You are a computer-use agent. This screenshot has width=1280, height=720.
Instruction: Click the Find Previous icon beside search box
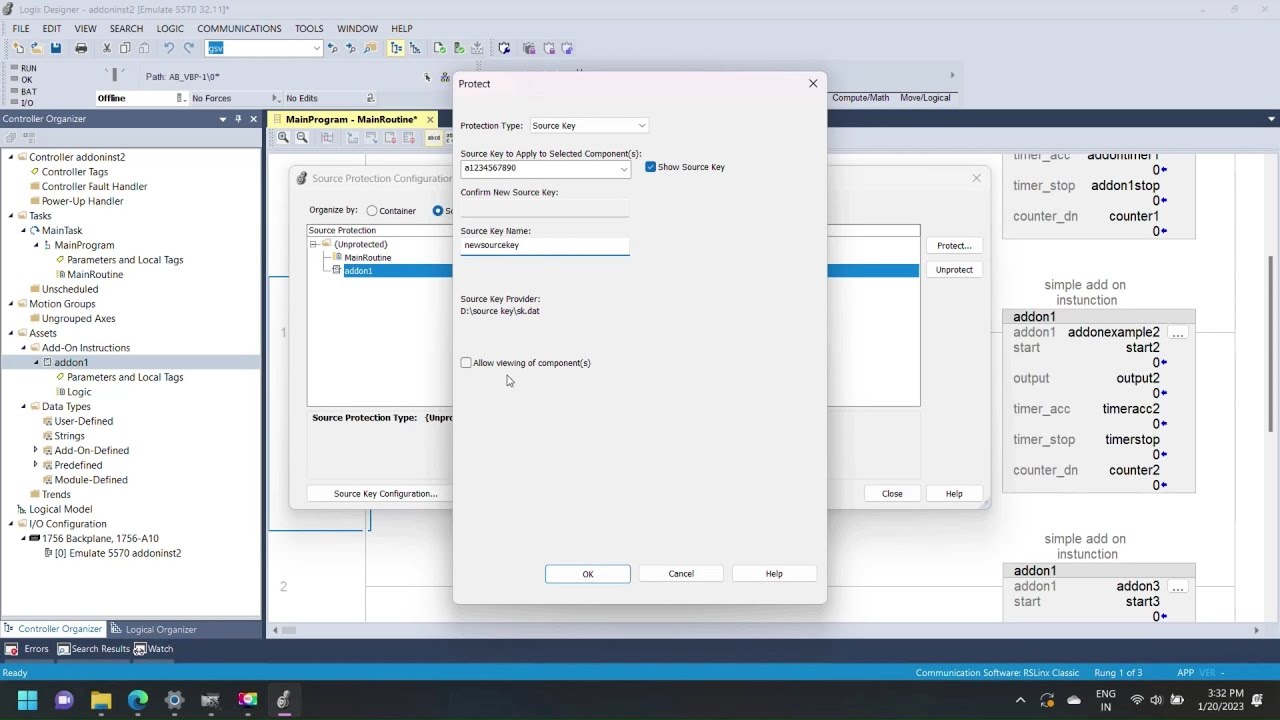(334, 48)
